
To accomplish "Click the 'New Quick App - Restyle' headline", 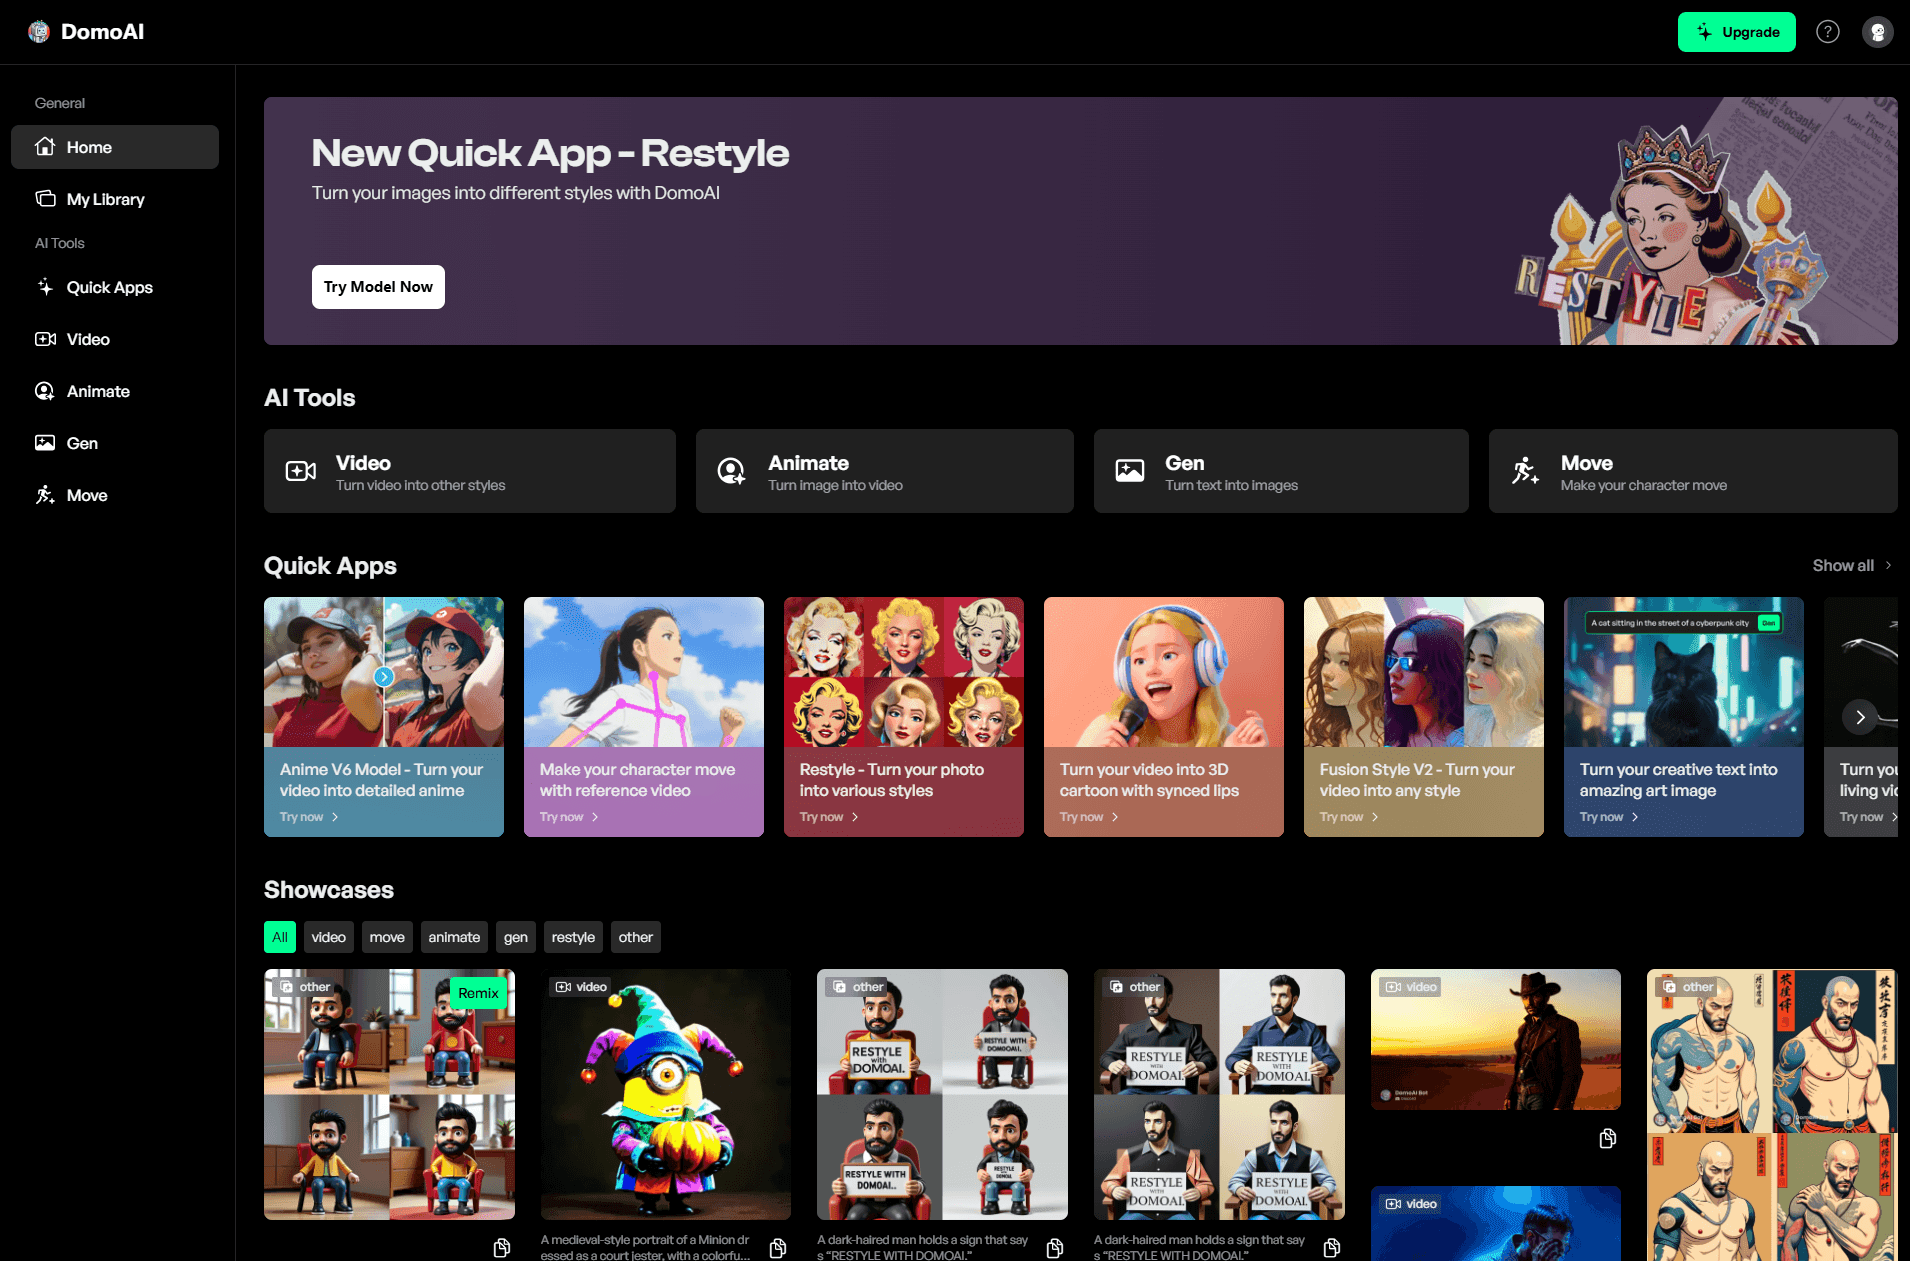I will pos(550,153).
